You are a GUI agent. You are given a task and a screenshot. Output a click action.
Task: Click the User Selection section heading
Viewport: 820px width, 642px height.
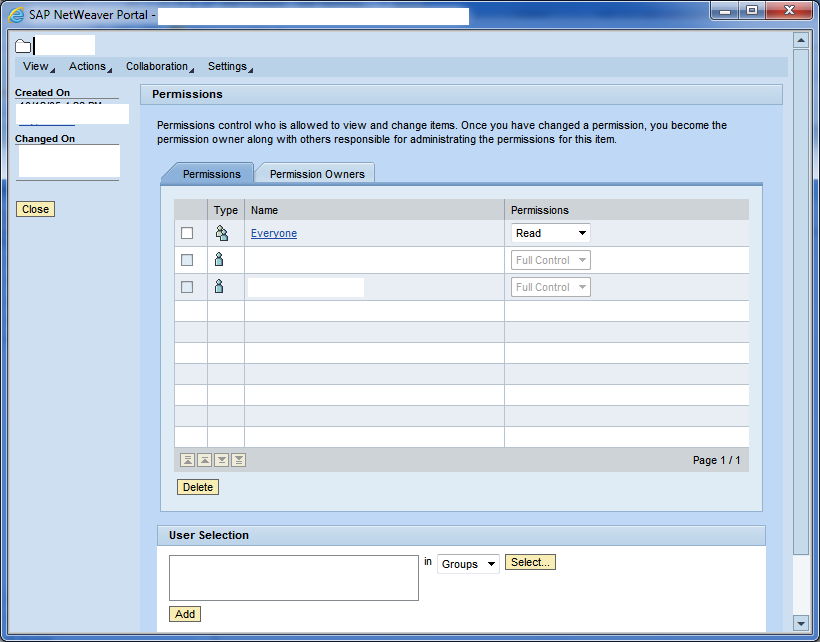pos(209,535)
